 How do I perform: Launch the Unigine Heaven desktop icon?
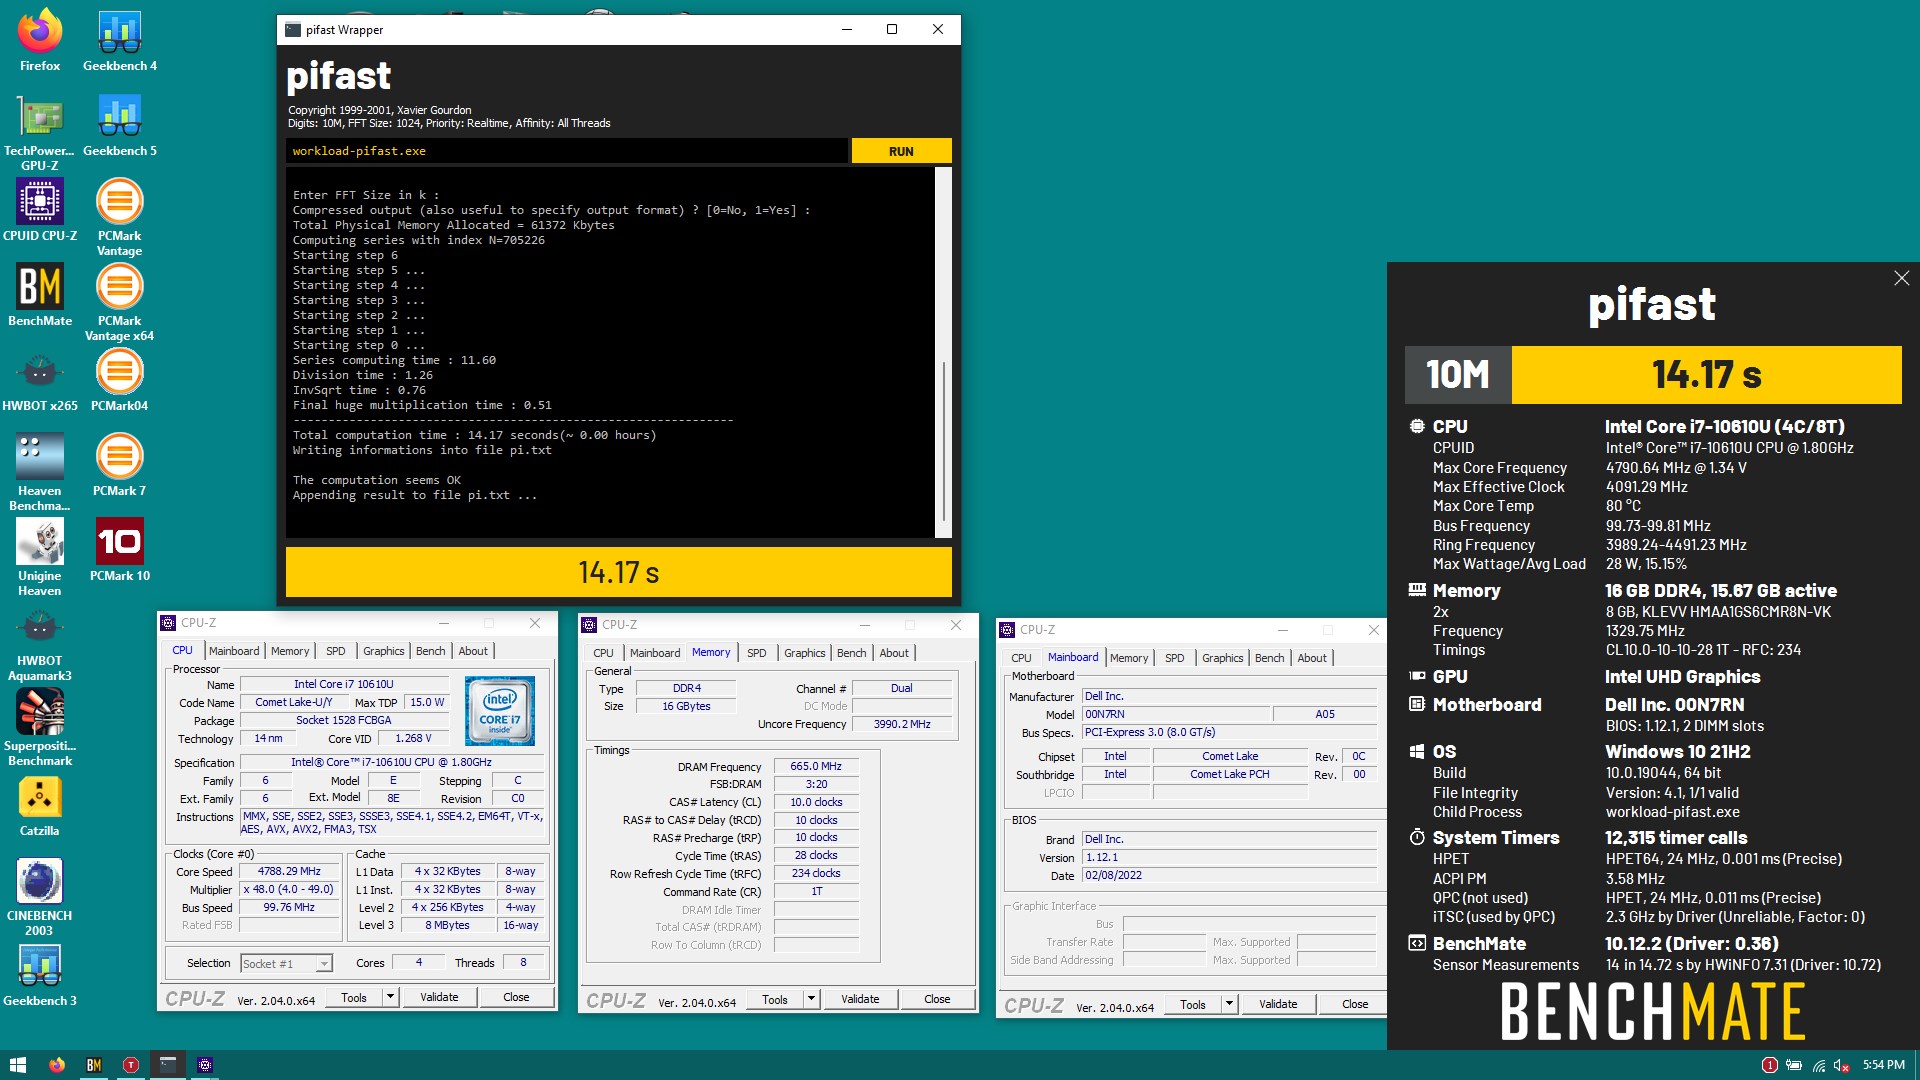pos(40,558)
